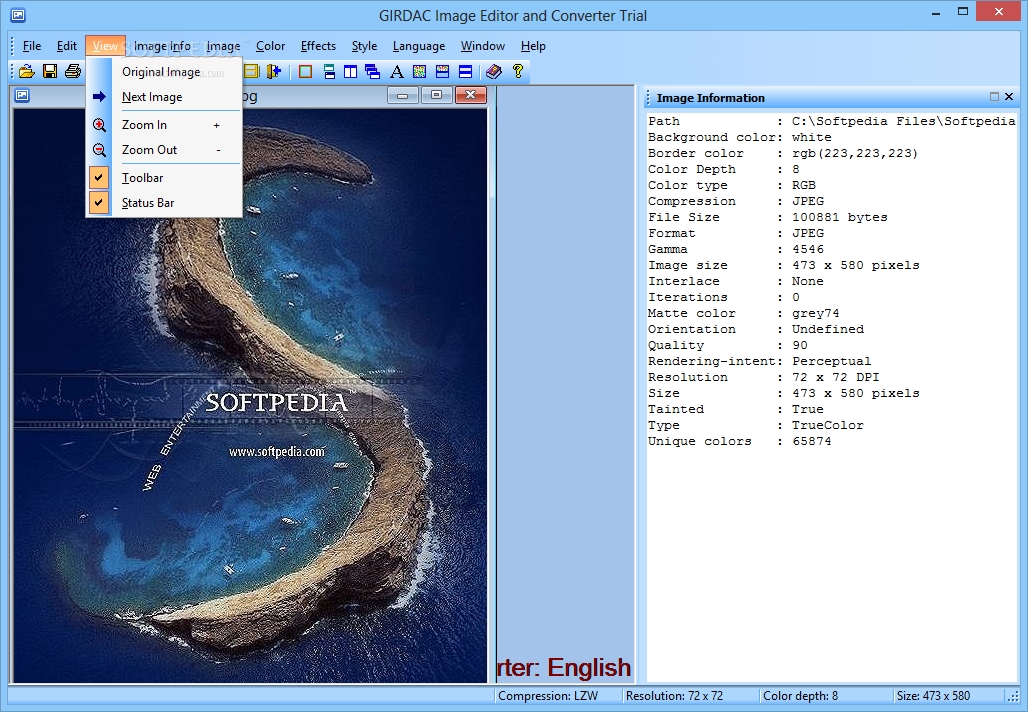Click 'Compression: LZW' in status bar
The image size is (1028, 712).
pos(548,696)
